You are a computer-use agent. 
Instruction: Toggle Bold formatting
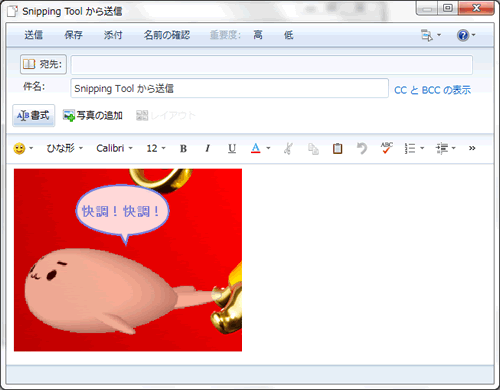coord(183,148)
